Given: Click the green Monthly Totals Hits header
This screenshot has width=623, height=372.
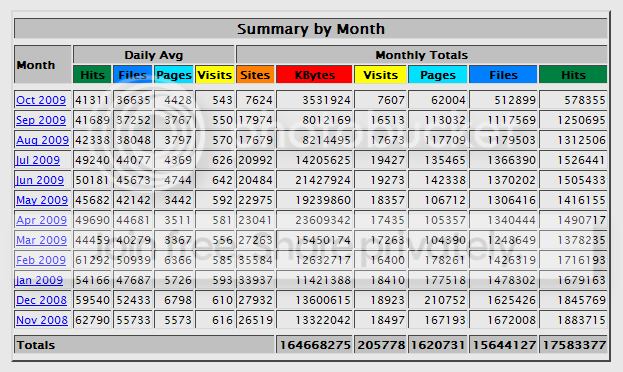Looking at the screenshot, I should click(573, 75).
